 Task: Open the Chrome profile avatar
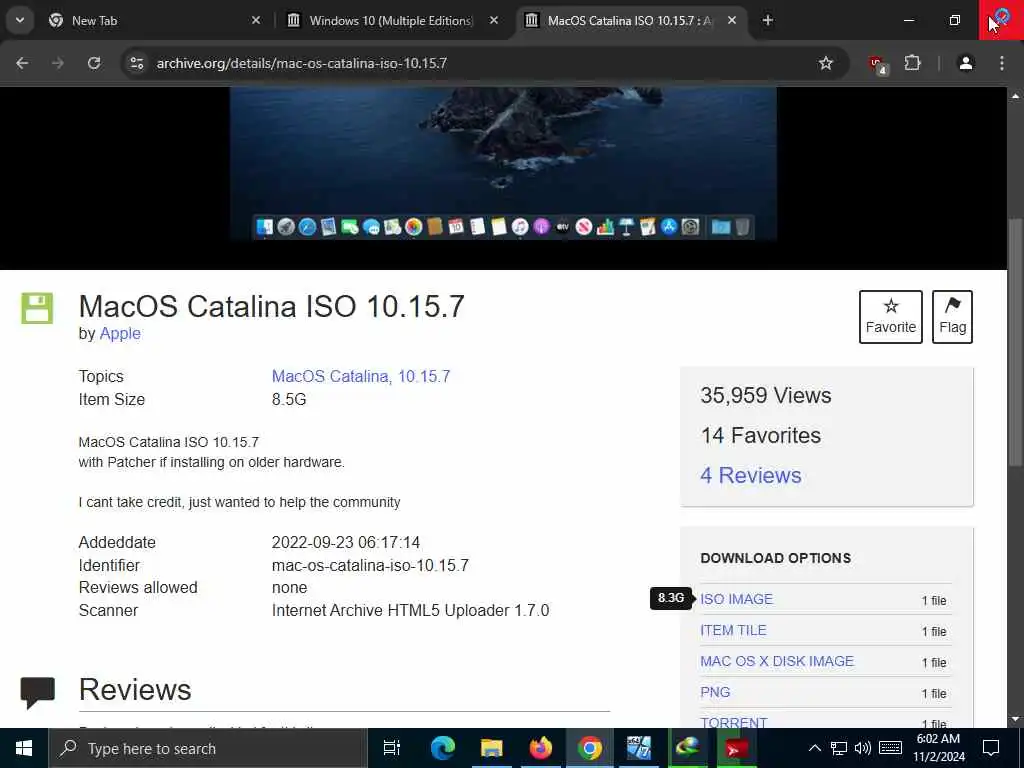click(966, 63)
